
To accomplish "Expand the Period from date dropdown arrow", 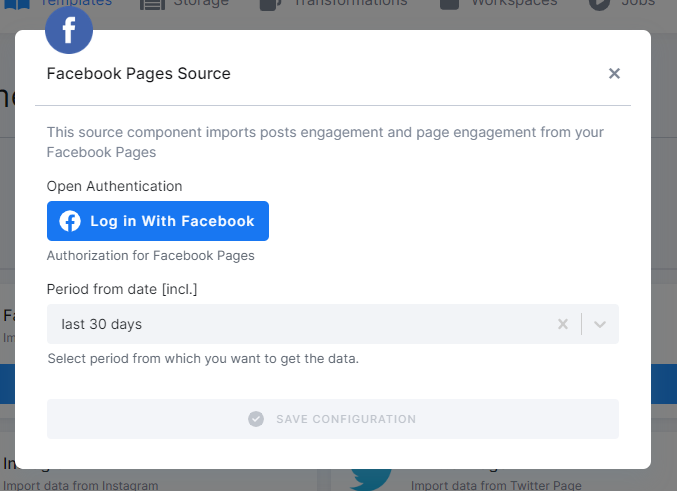I will tap(600, 324).
